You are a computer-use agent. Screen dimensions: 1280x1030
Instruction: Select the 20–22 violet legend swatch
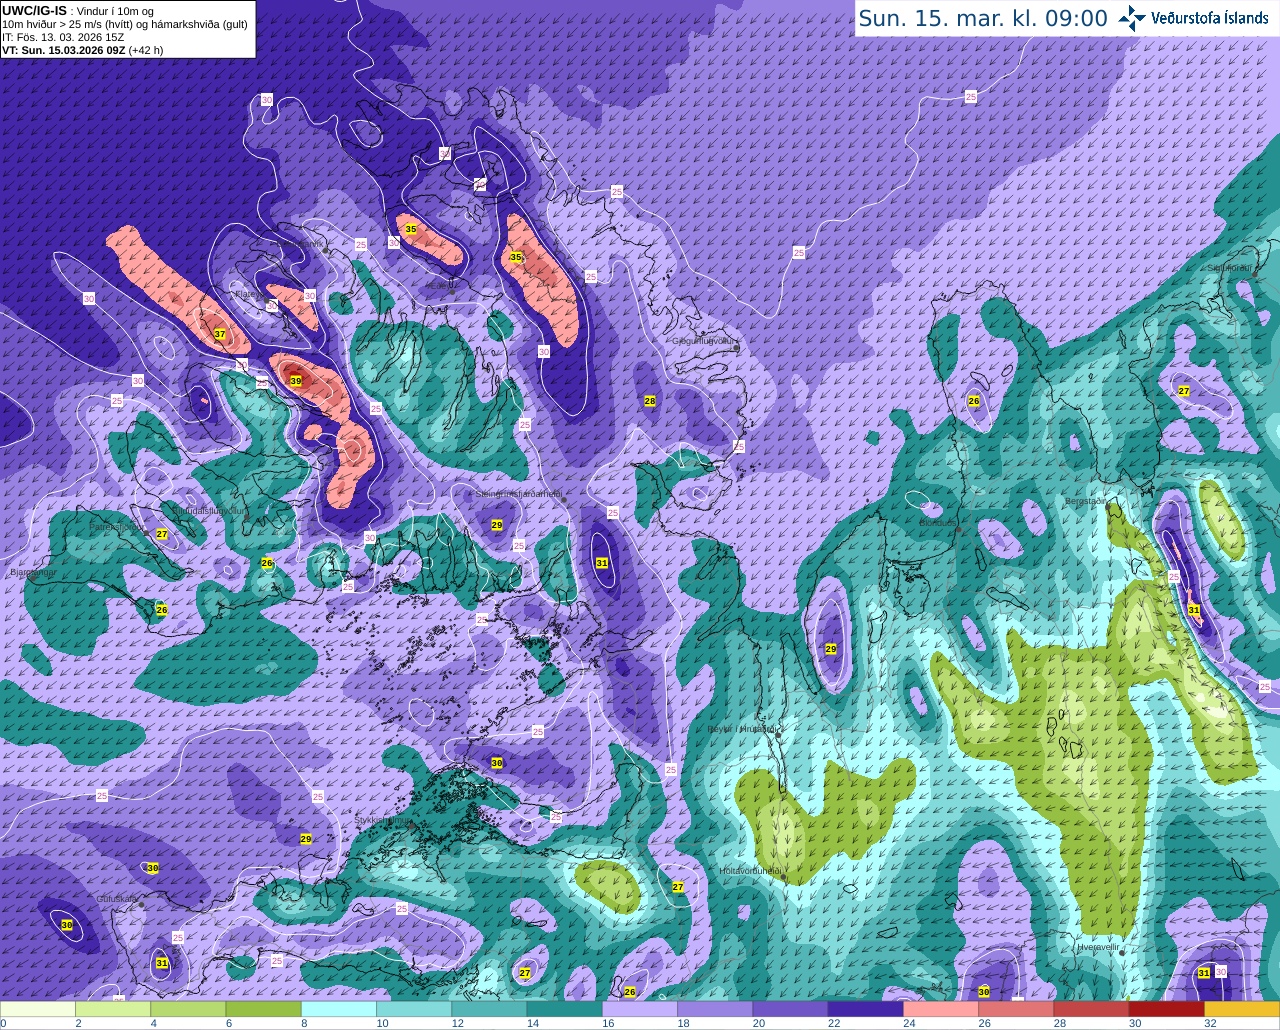click(790, 1009)
